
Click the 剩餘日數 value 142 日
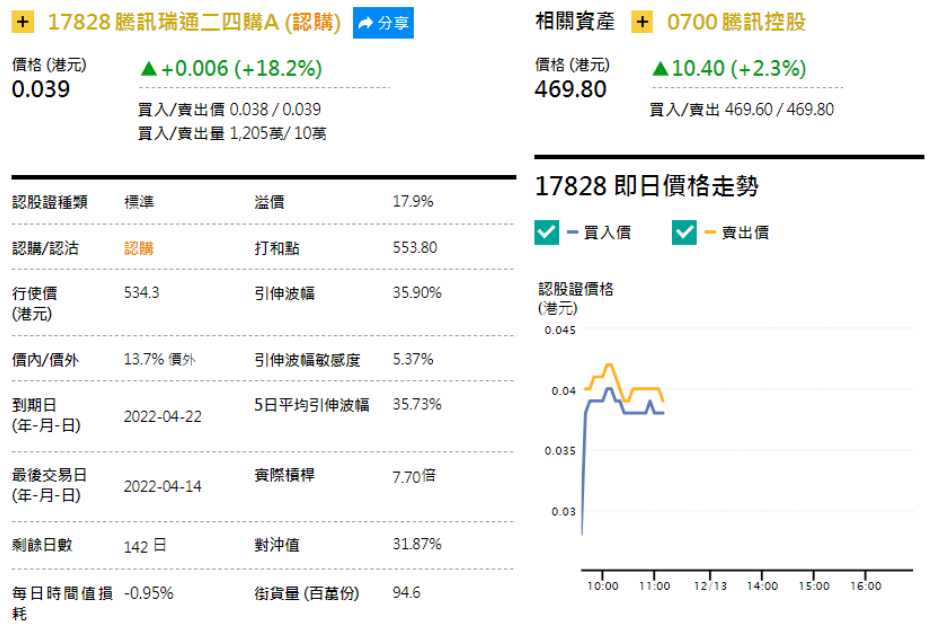click(x=145, y=546)
